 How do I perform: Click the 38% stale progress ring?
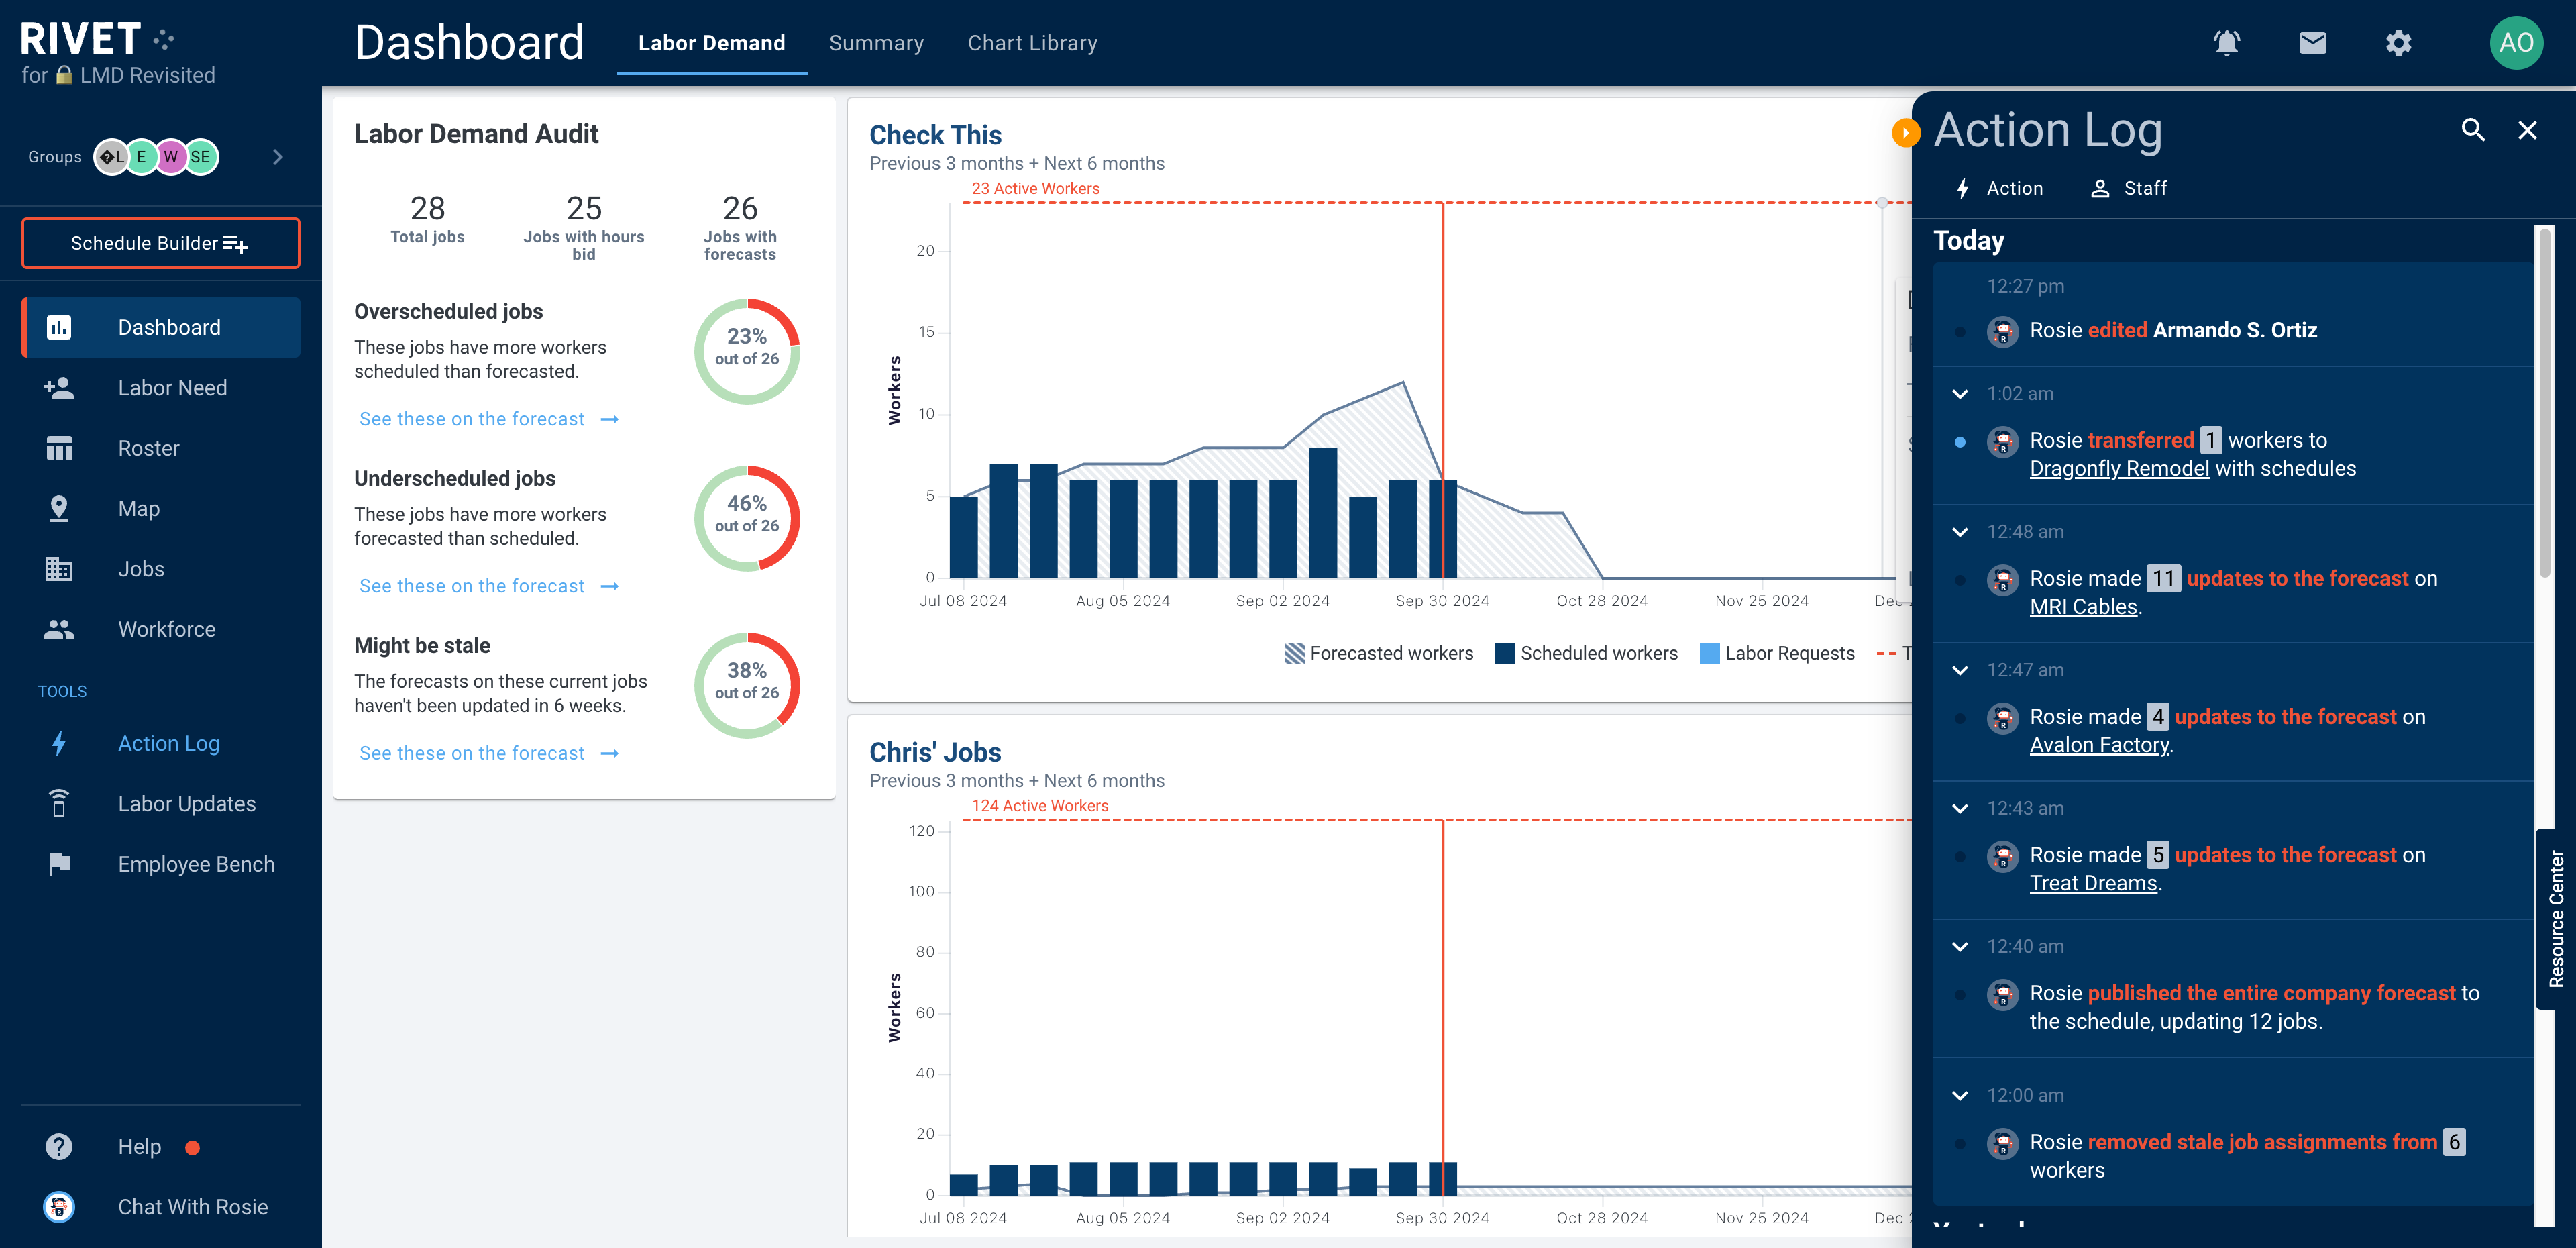pyautogui.click(x=747, y=685)
